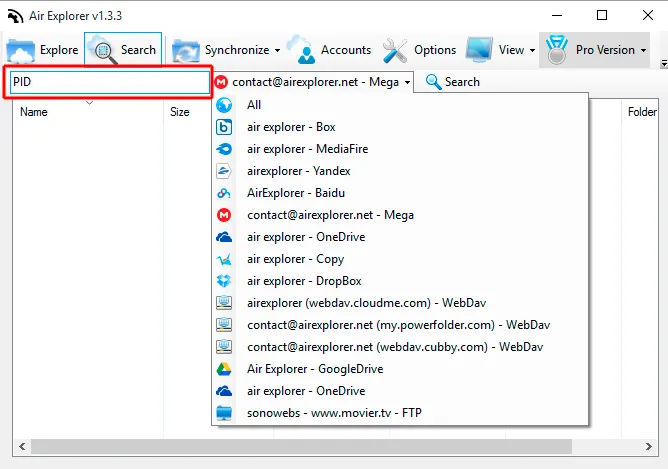Open the View dropdown arrow
The width and height of the screenshot is (668, 469).
(533, 50)
